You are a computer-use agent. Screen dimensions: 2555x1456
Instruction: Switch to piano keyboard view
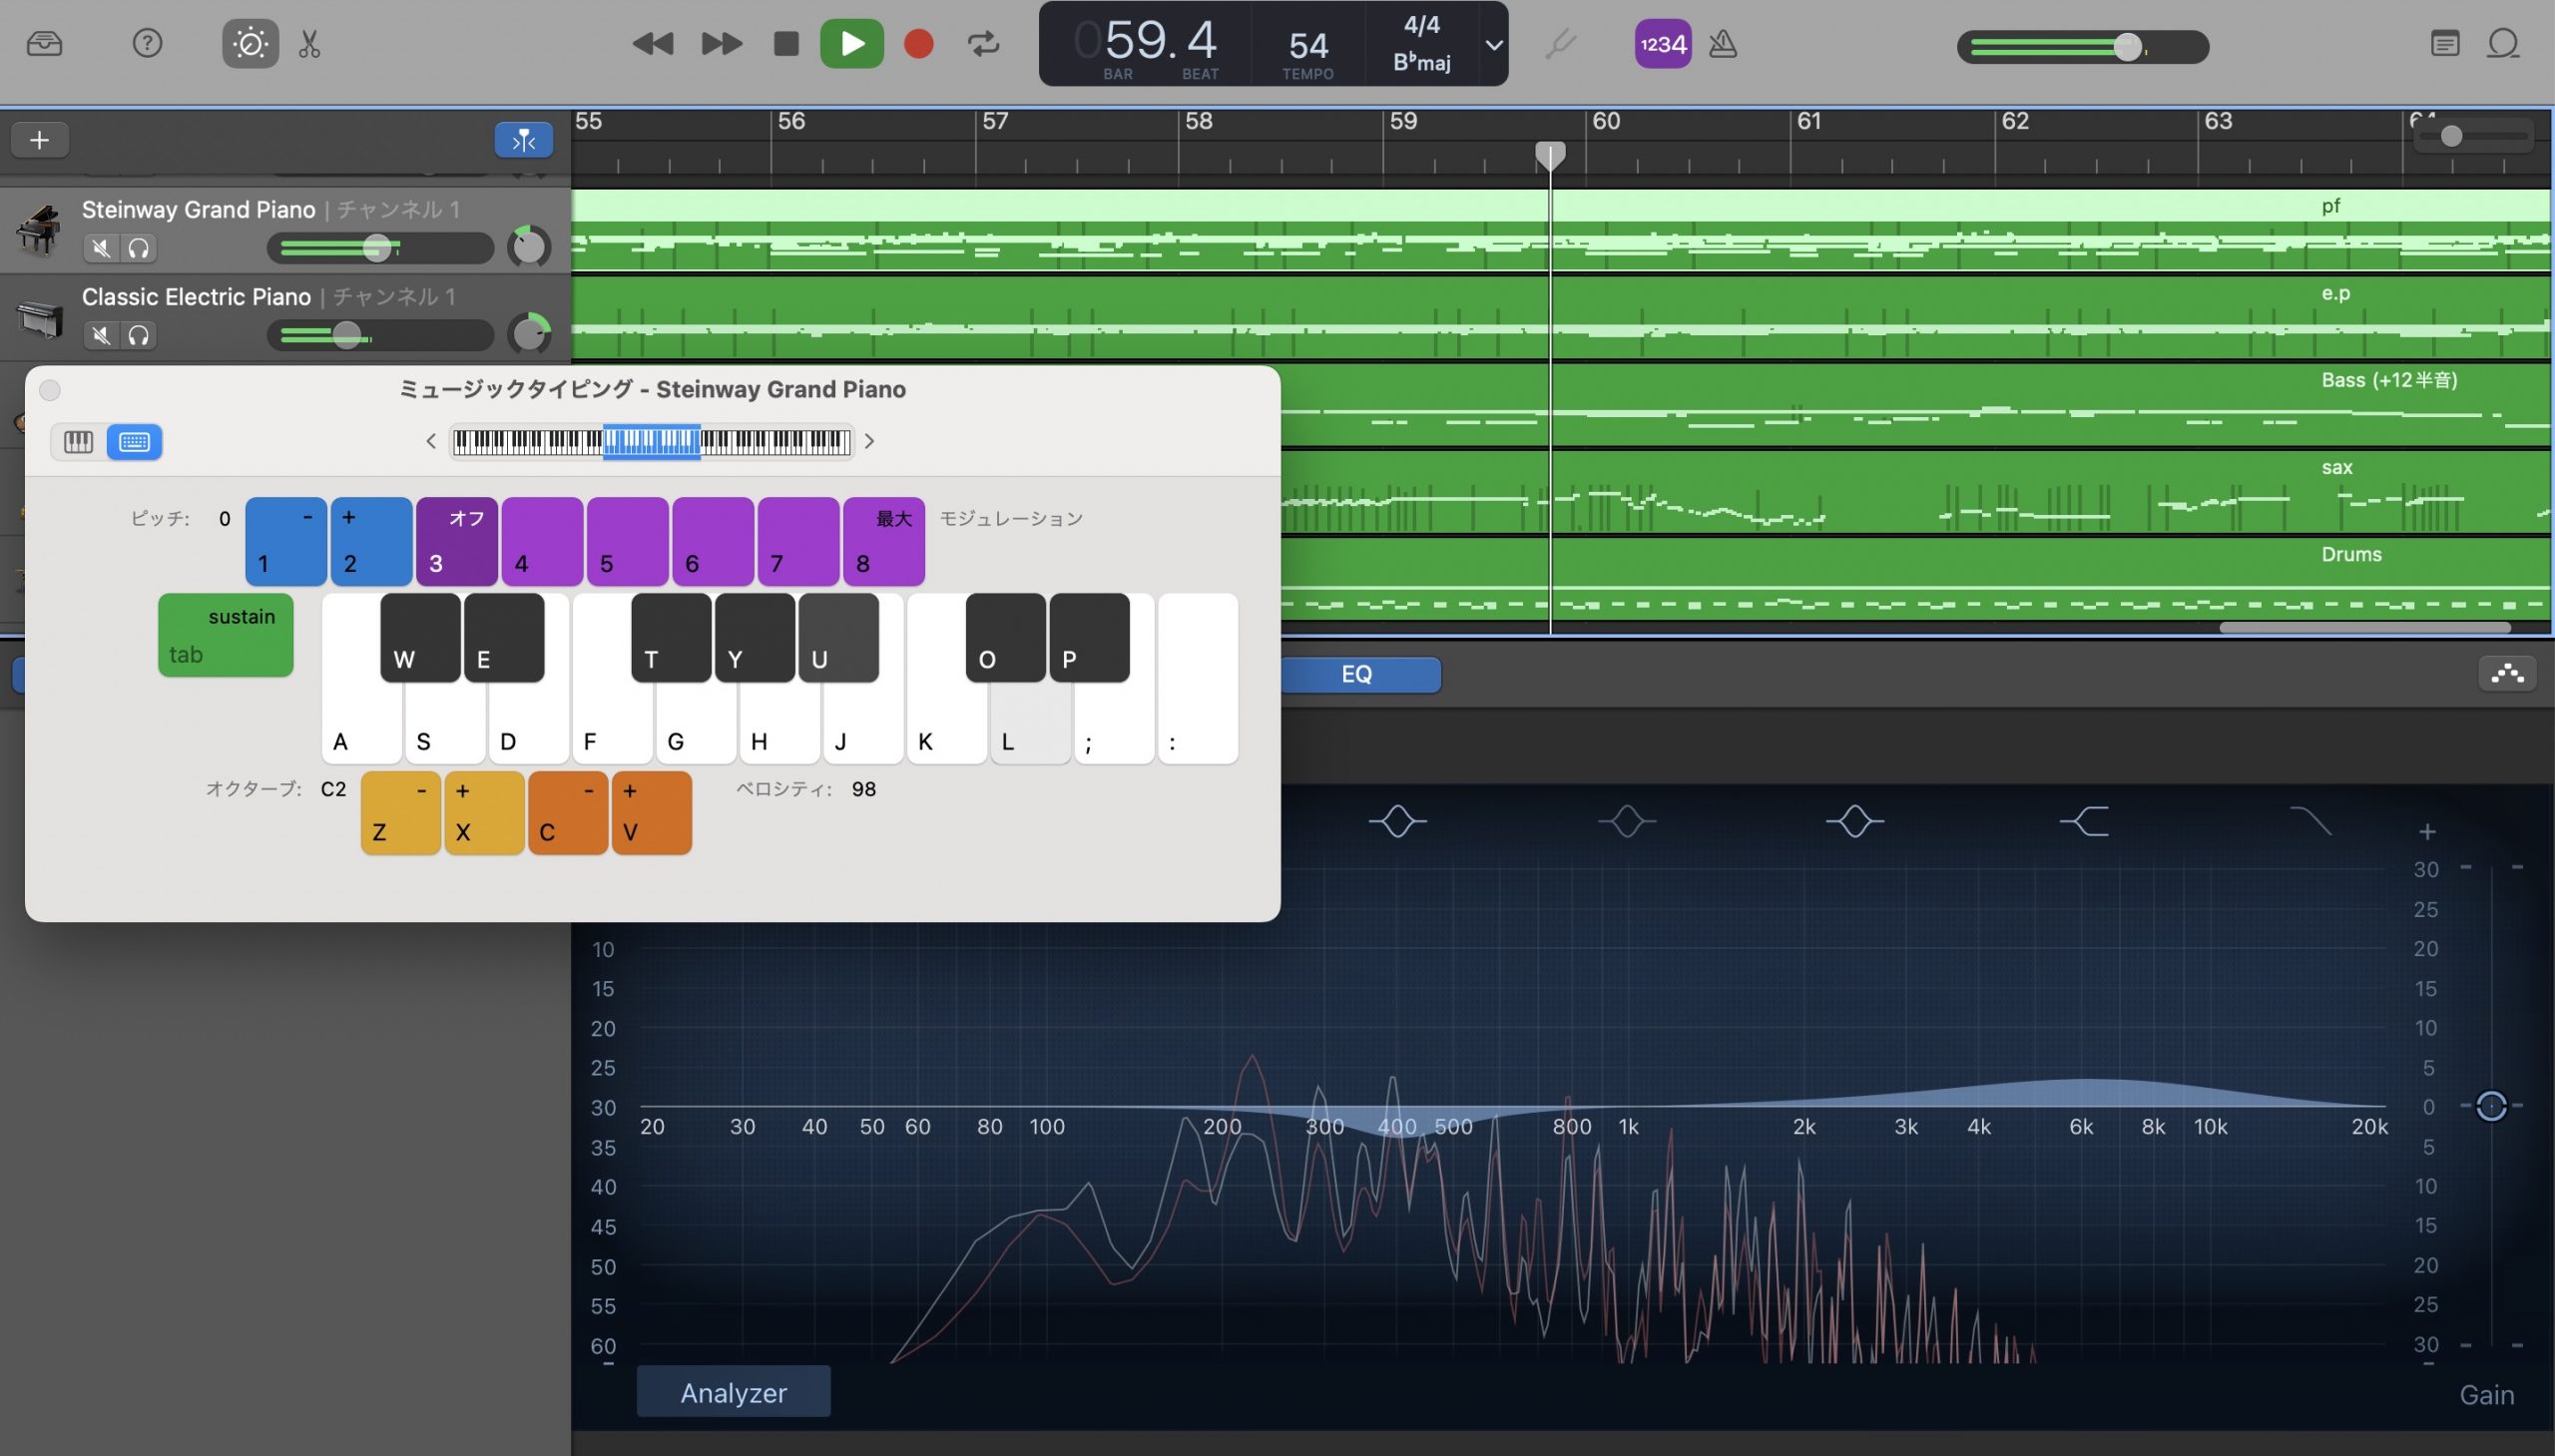point(78,441)
